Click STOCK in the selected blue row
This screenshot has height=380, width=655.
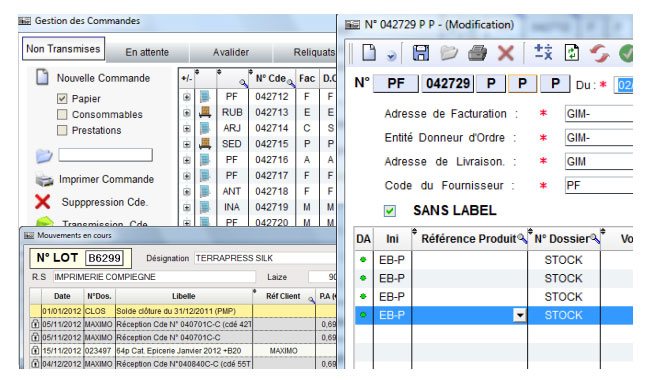coord(563,315)
